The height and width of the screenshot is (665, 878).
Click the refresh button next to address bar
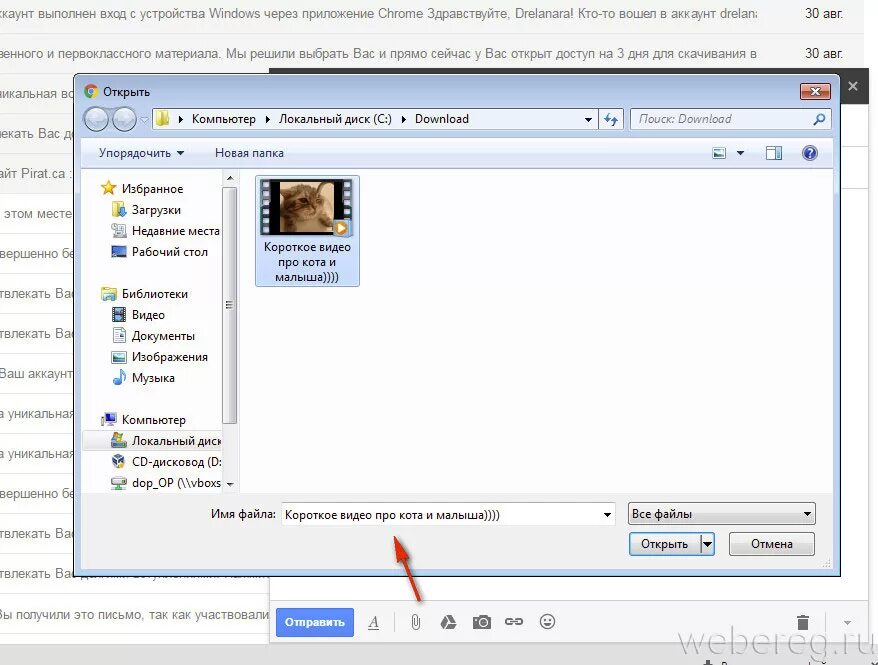tap(611, 119)
